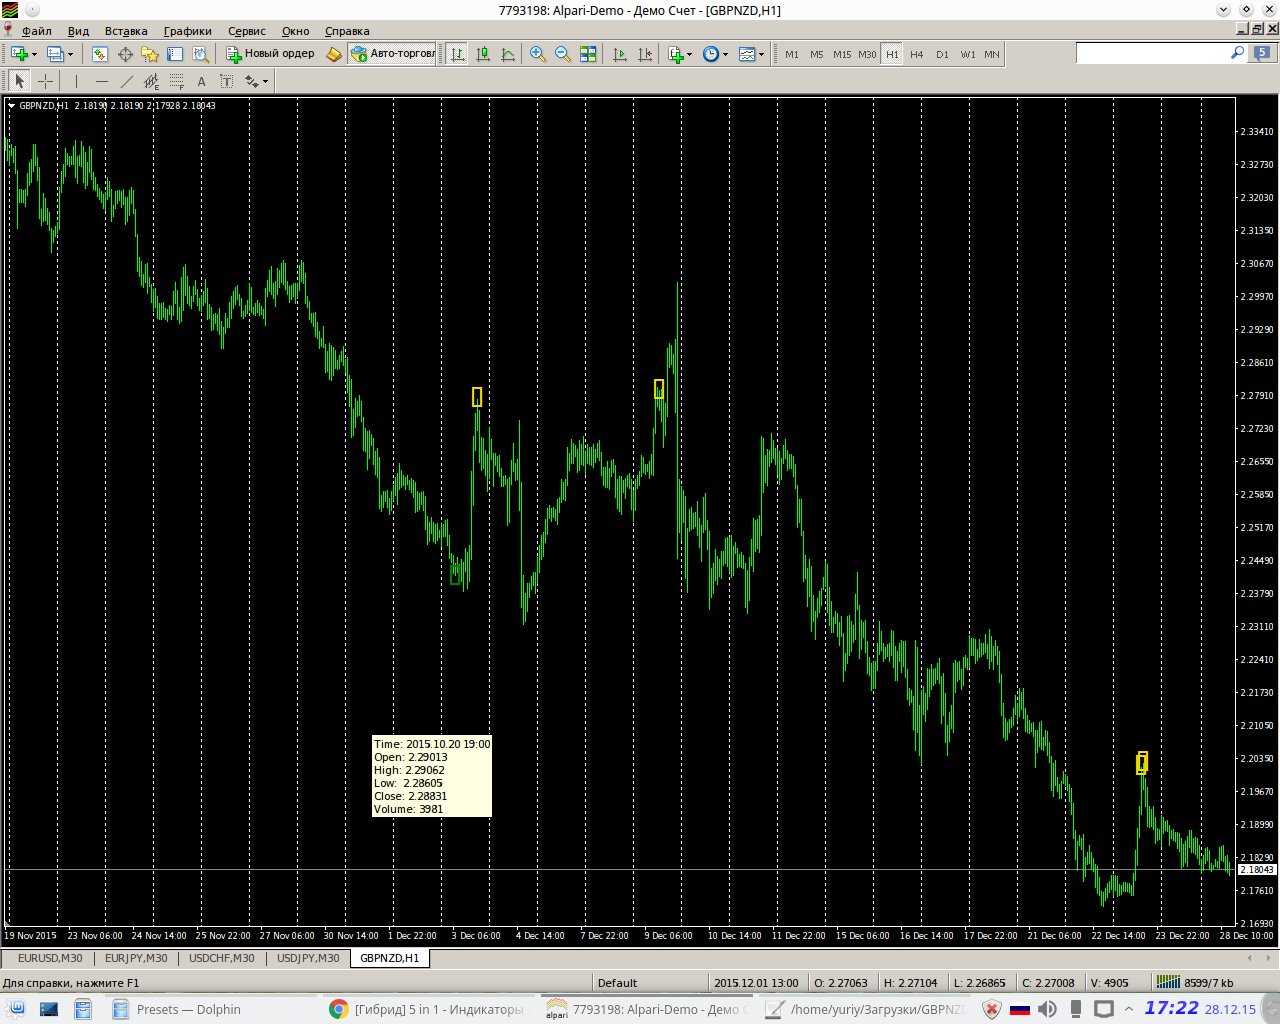Image resolution: width=1280 pixels, height=1024 pixels.
Task: Select the Fibonacci Retracement tool
Action: (x=176, y=81)
